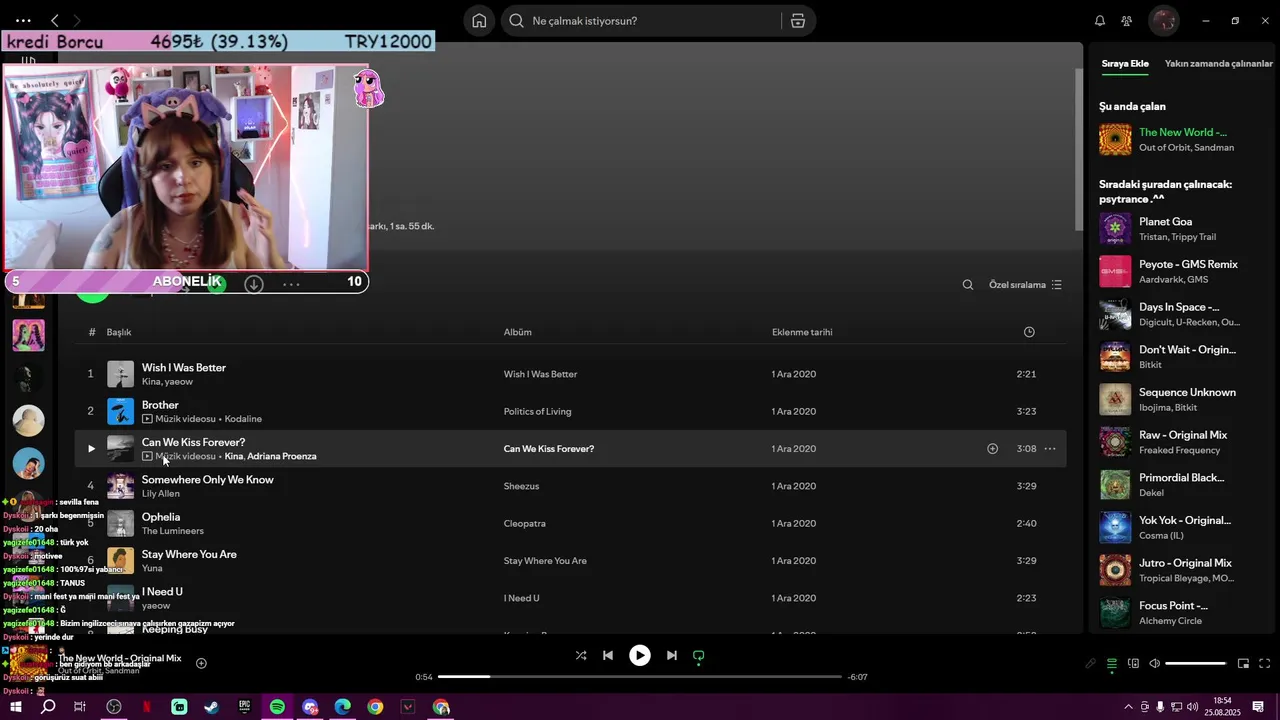Open the Browse icon in search bar

(797, 21)
